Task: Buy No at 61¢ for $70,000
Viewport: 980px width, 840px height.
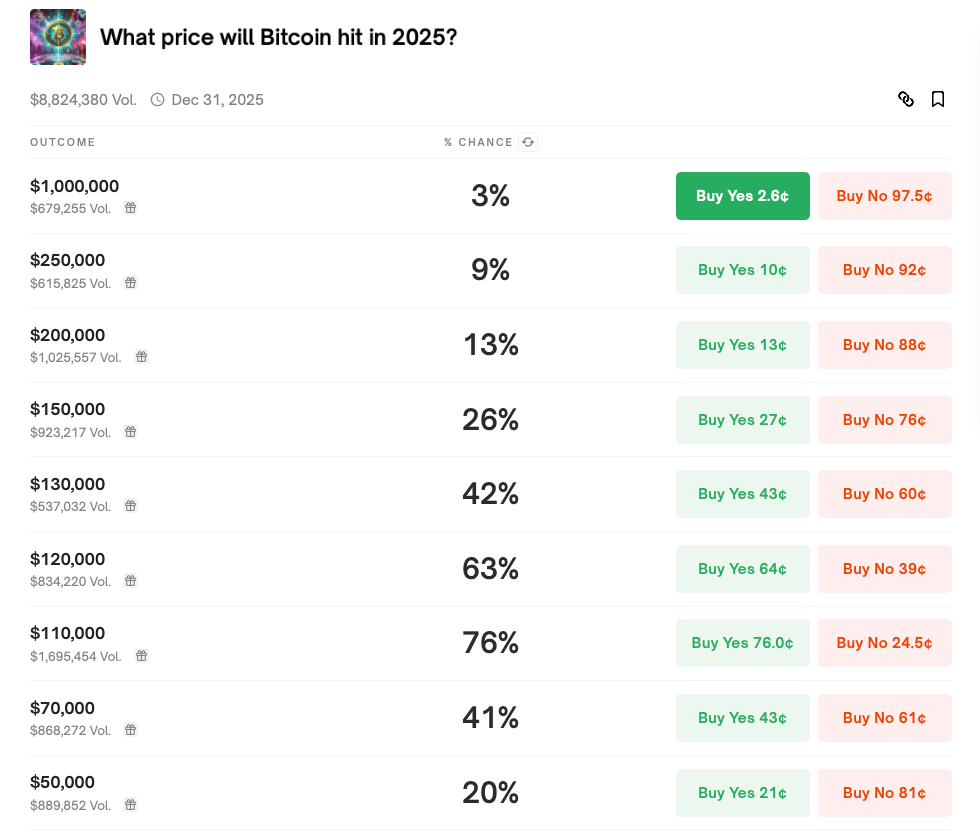Action: (x=884, y=718)
